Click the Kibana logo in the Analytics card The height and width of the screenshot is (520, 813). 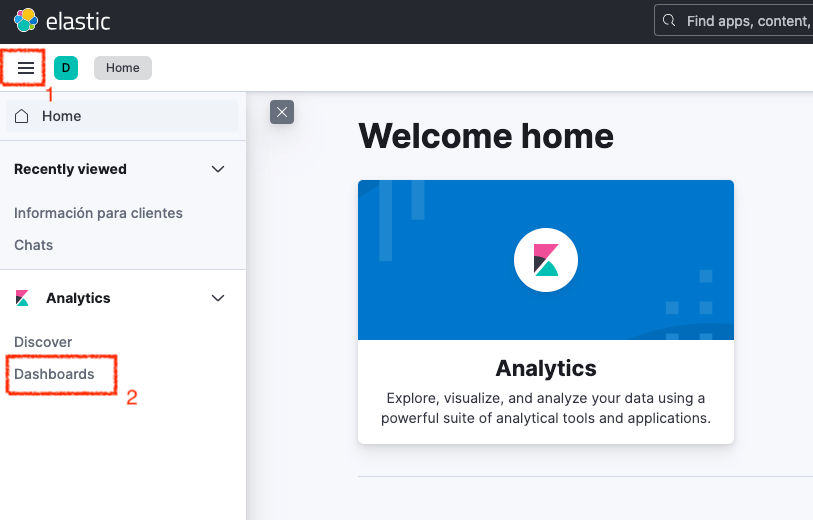[x=546, y=260]
